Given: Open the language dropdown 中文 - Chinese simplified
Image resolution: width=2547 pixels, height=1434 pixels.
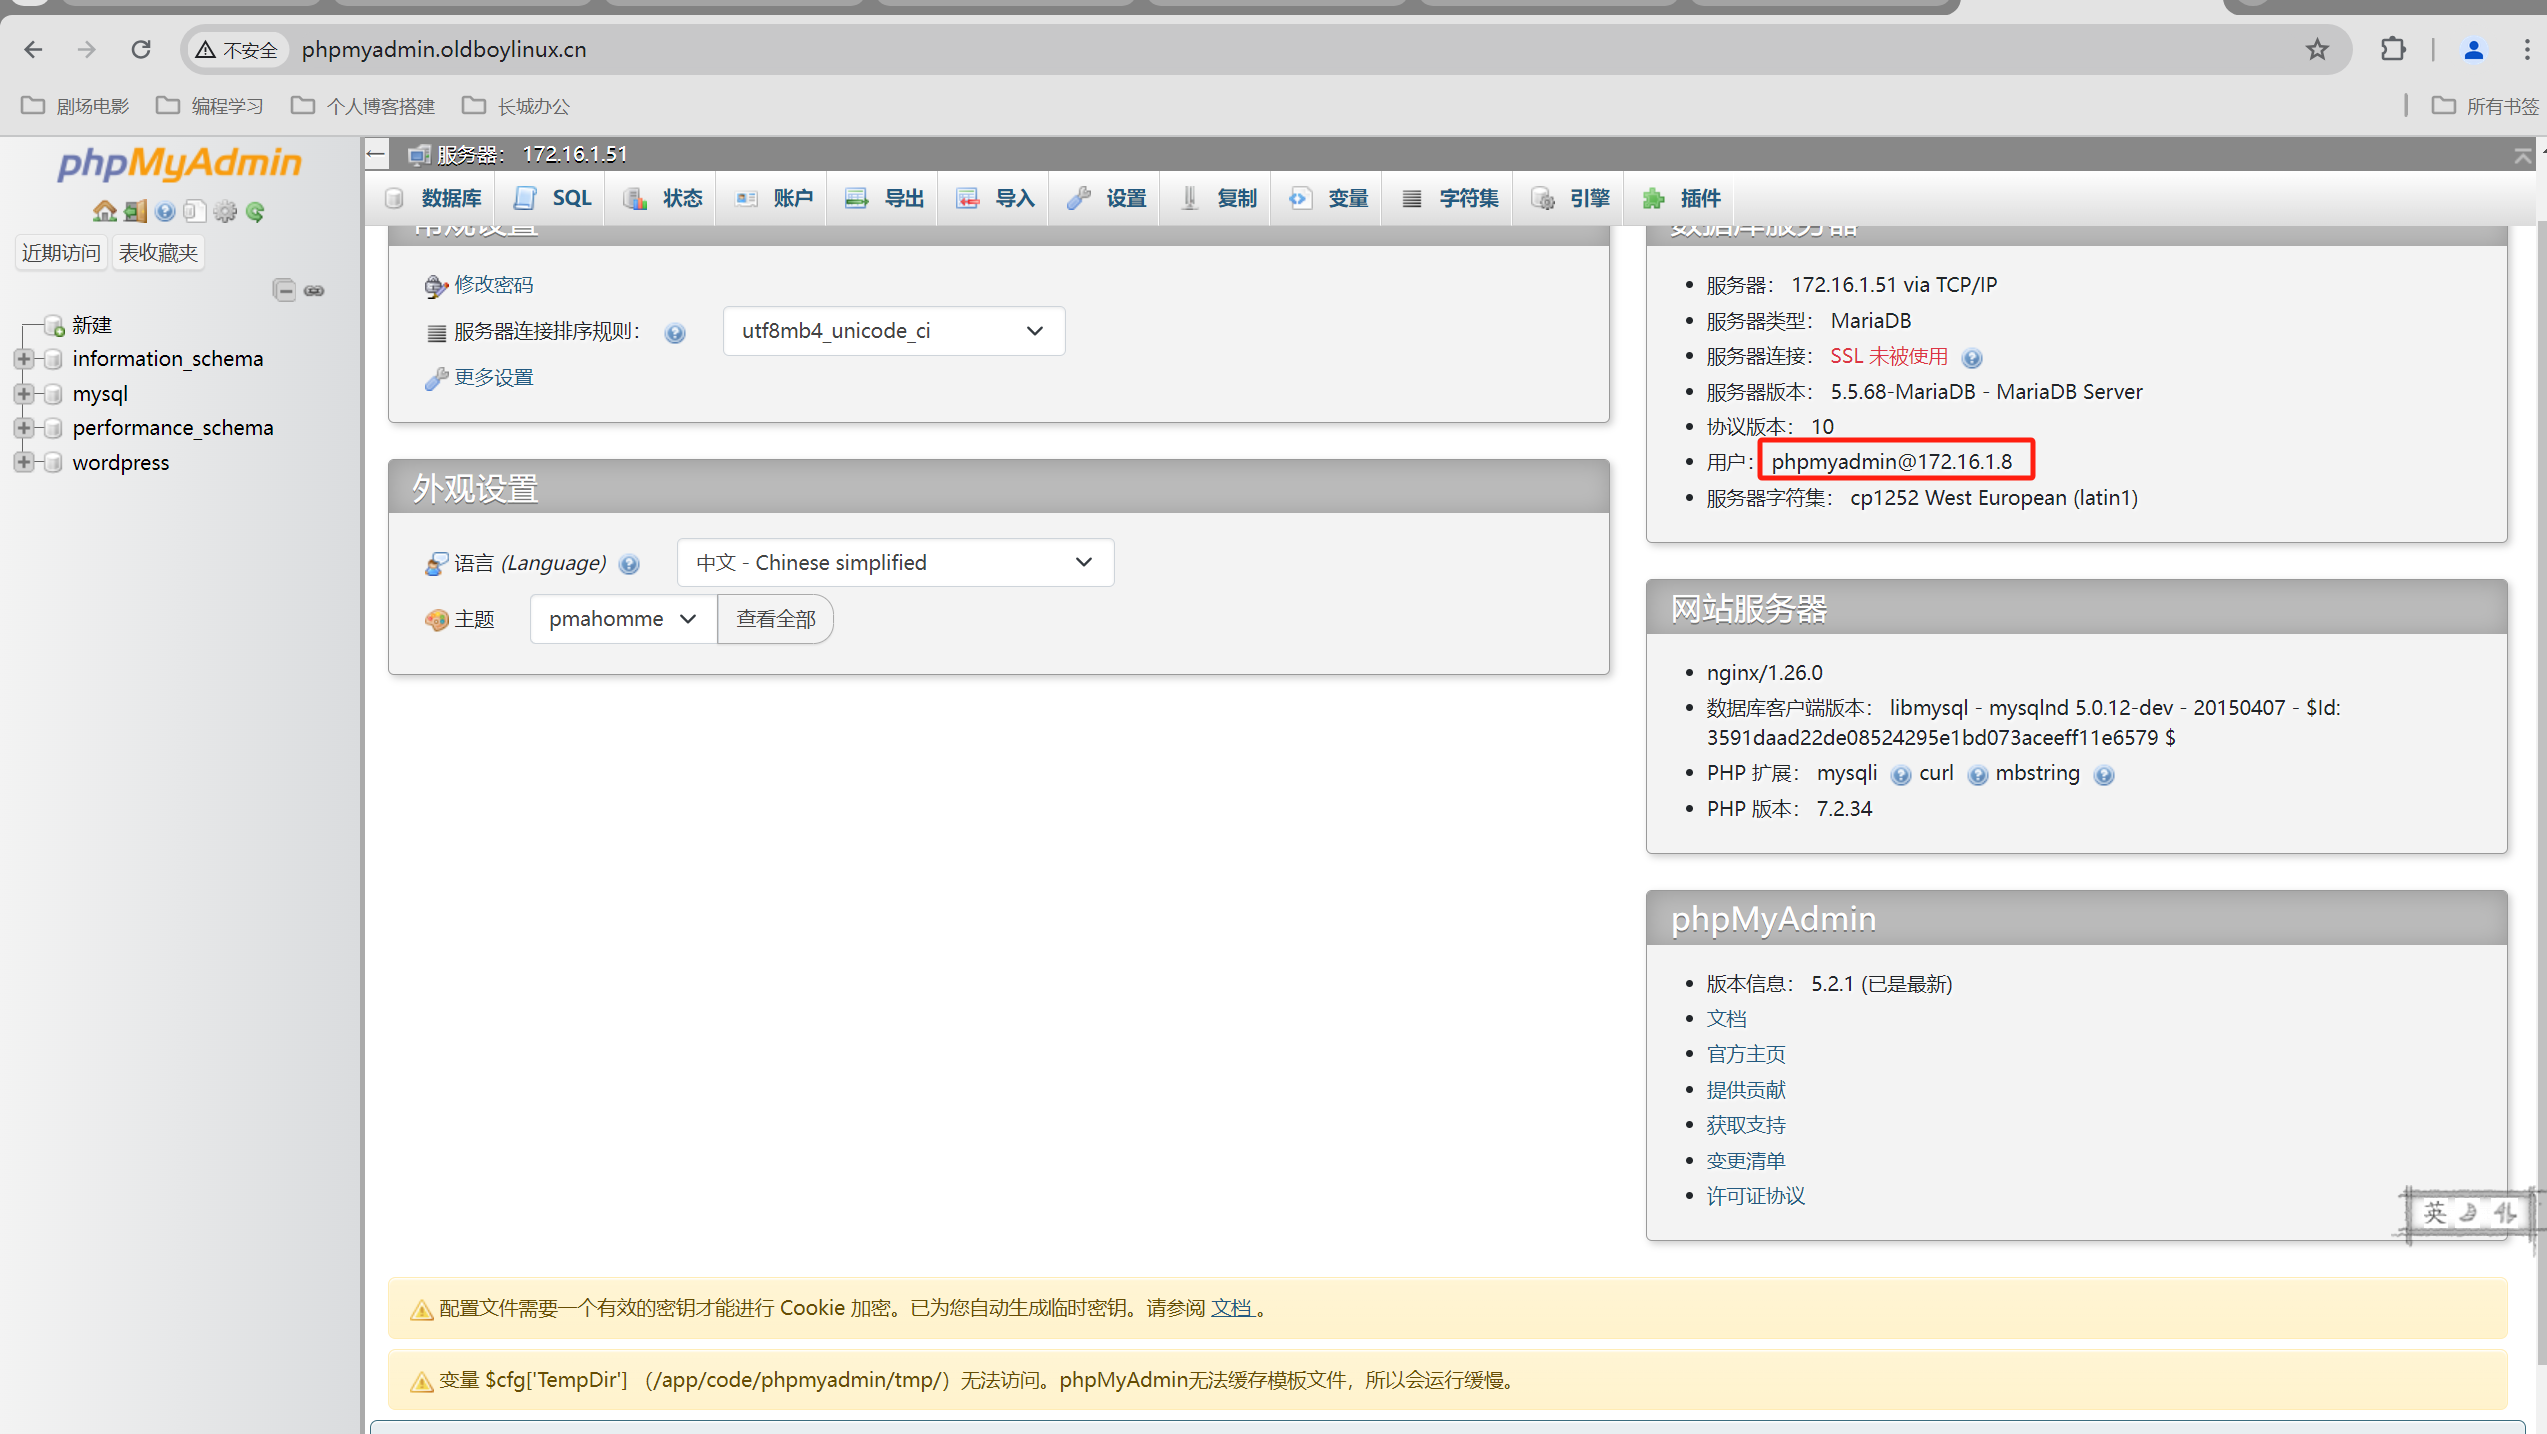Looking at the screenshot, I should click(x=895, y=563).
